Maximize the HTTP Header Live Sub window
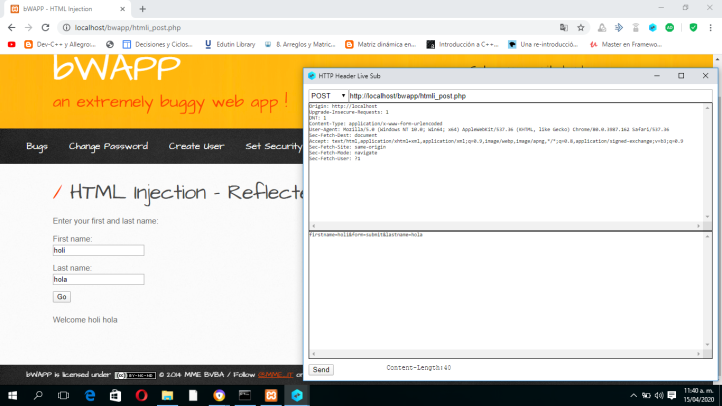 [681, 76]
